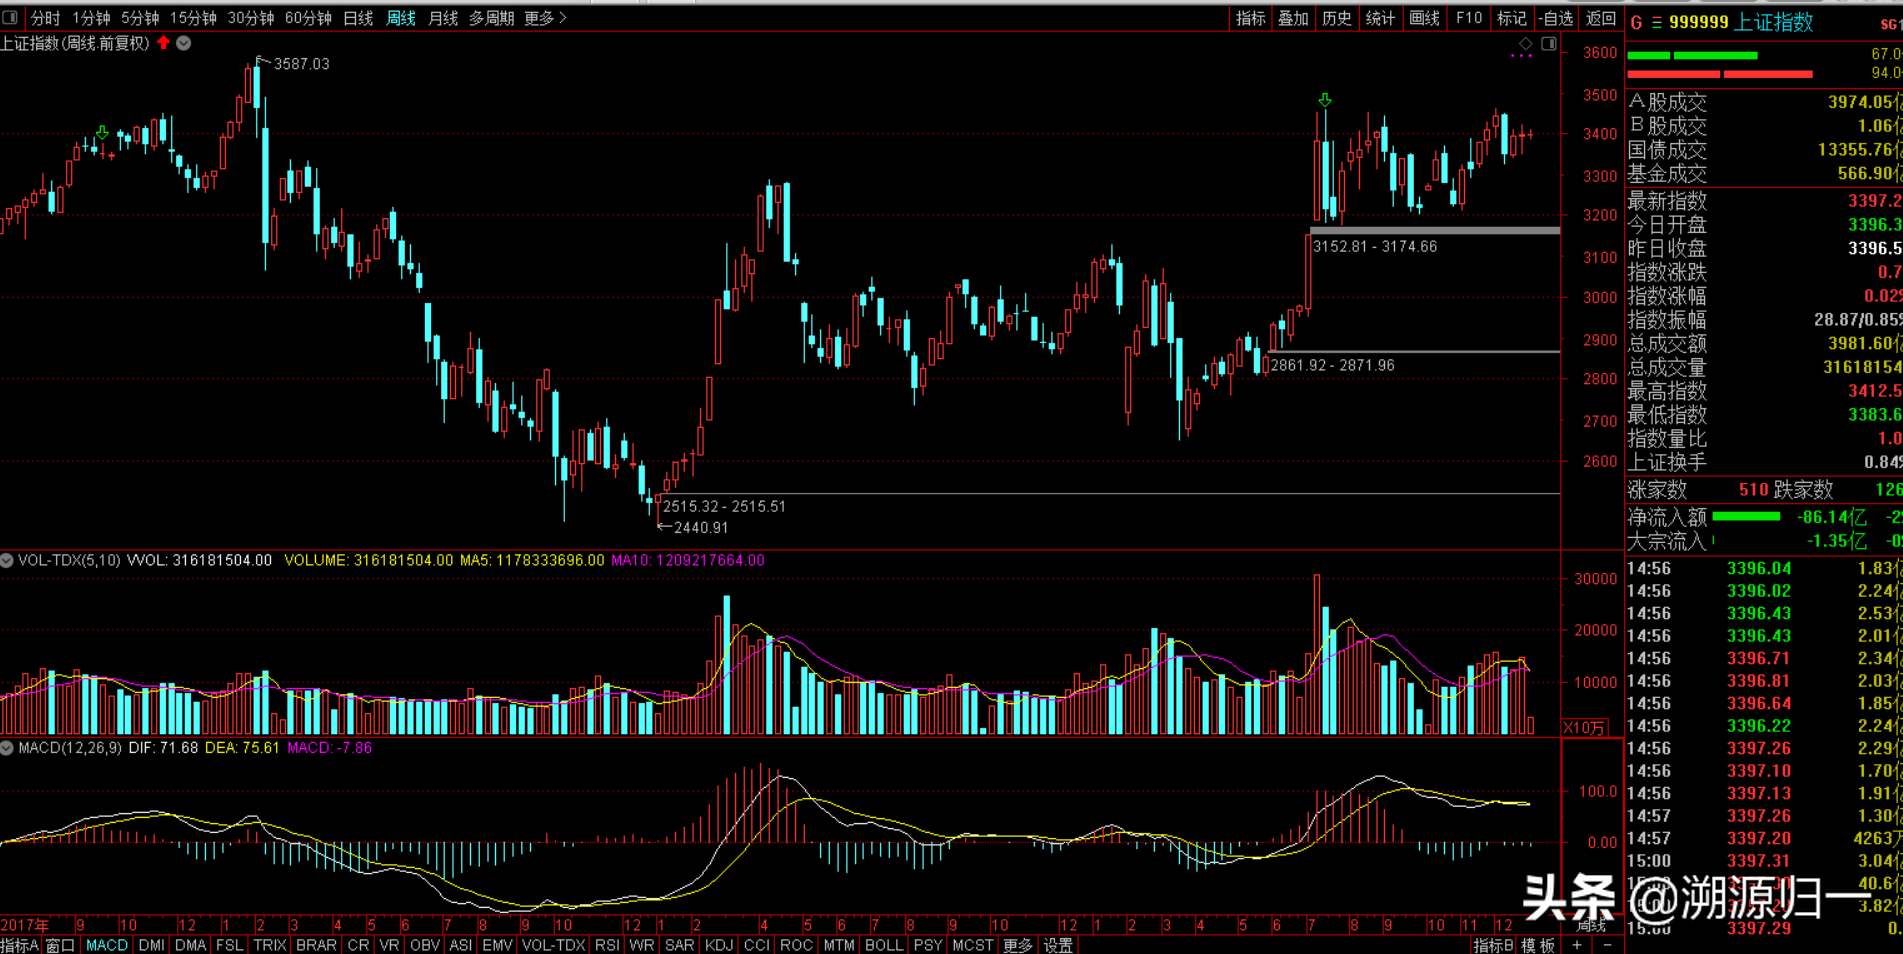Click the 2861.92 - 2871.96 gap label
Viewport: 1903px width, 954px height.
[1332, 366]
